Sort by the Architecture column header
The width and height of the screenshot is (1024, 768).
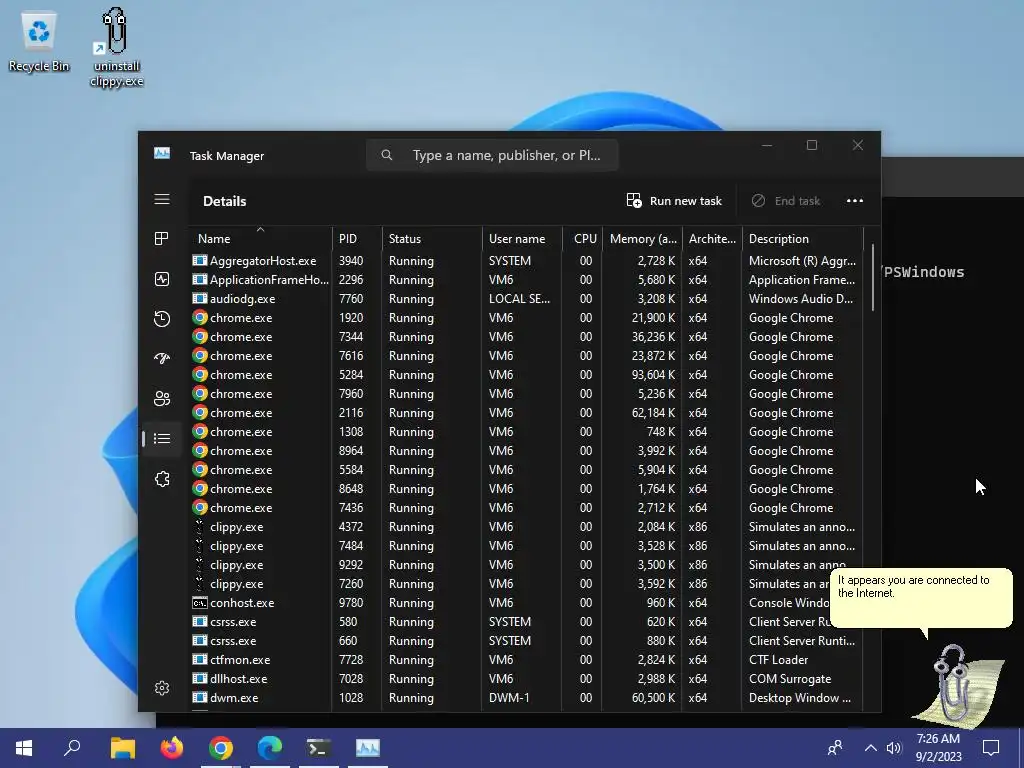(712, 238)
